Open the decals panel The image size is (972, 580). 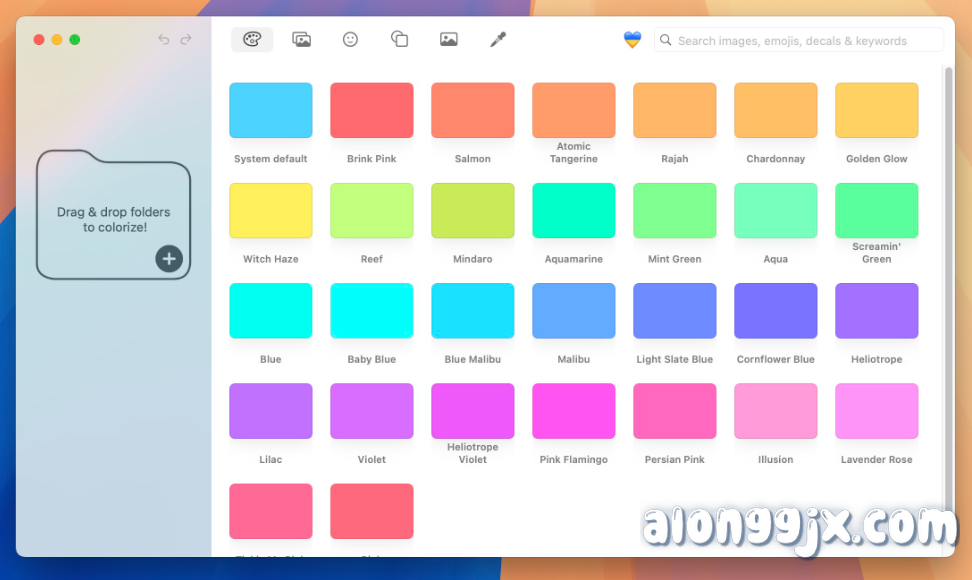(x=399, y=39)
